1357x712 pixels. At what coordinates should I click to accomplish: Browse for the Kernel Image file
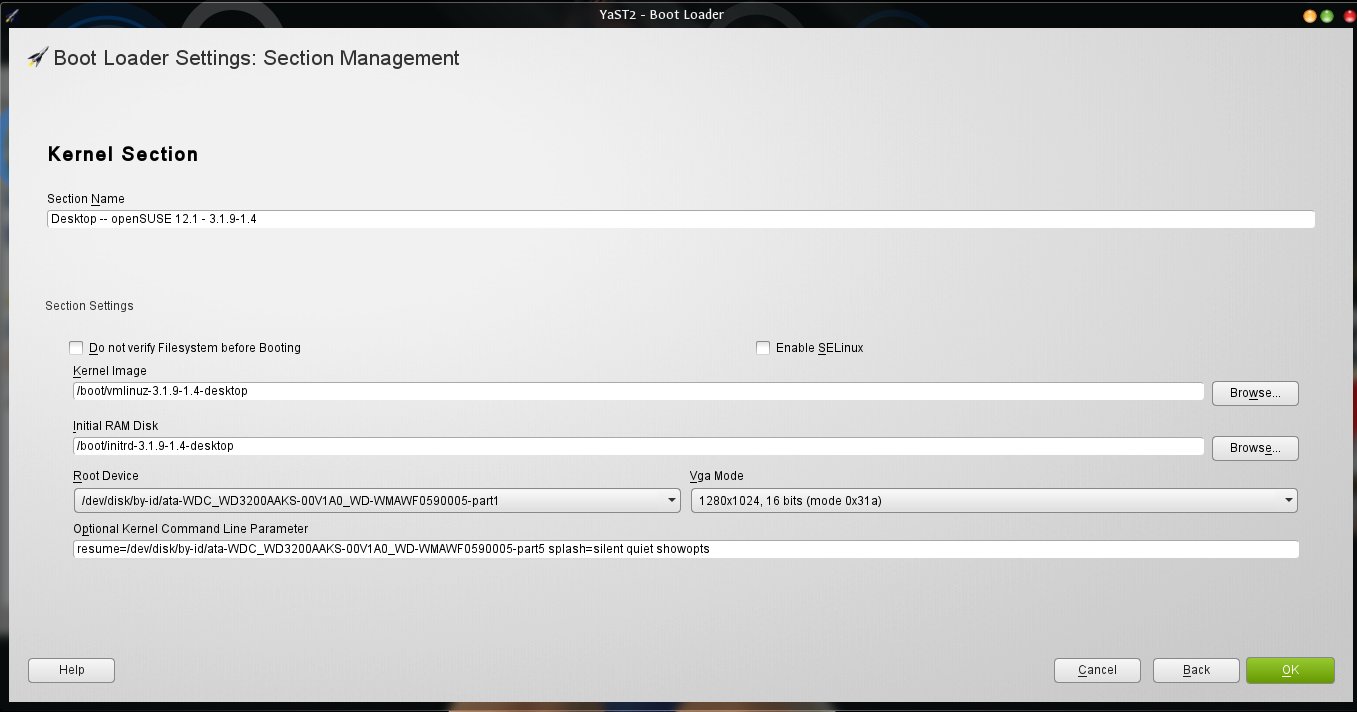1255,393
